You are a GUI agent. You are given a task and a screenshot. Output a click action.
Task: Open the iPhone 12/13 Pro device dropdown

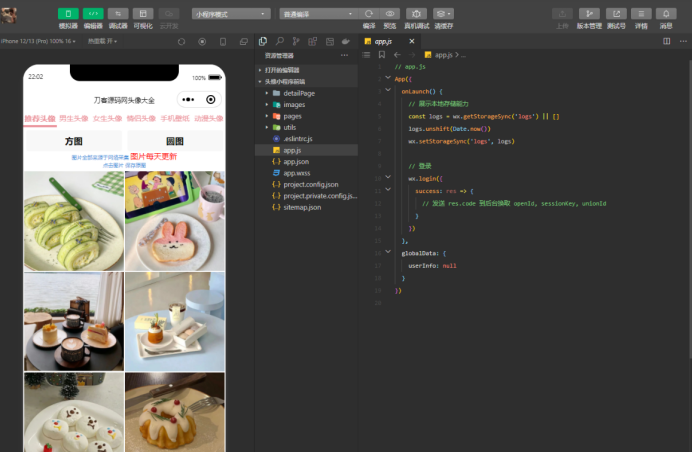pyautogui.click(x=38, y=41)
